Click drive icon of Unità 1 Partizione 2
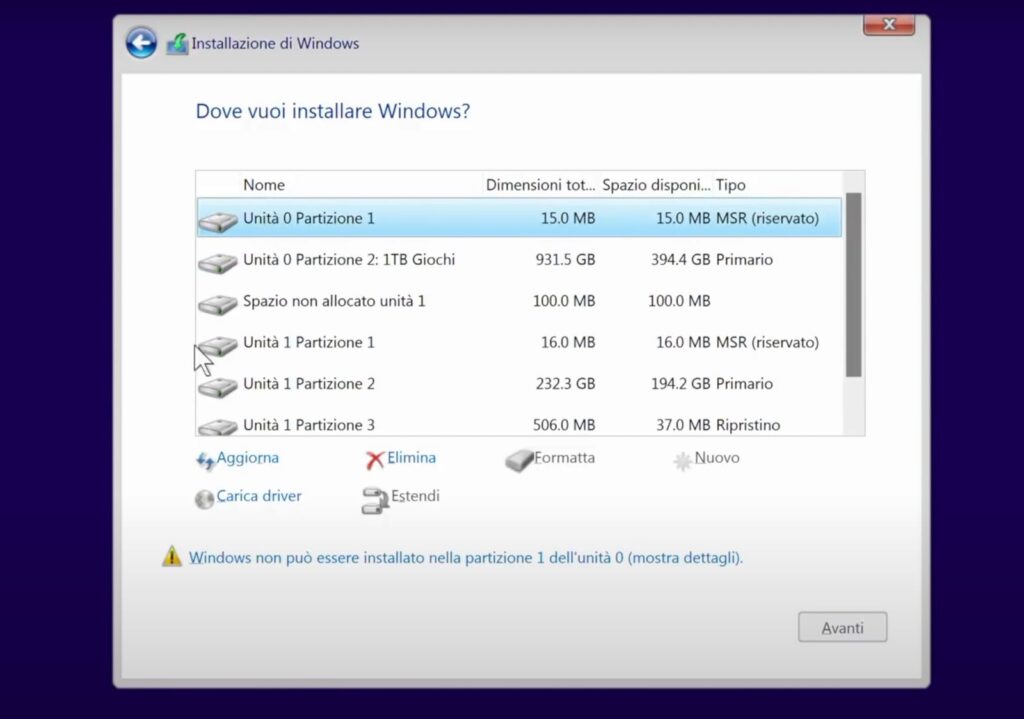 (217, 387)
